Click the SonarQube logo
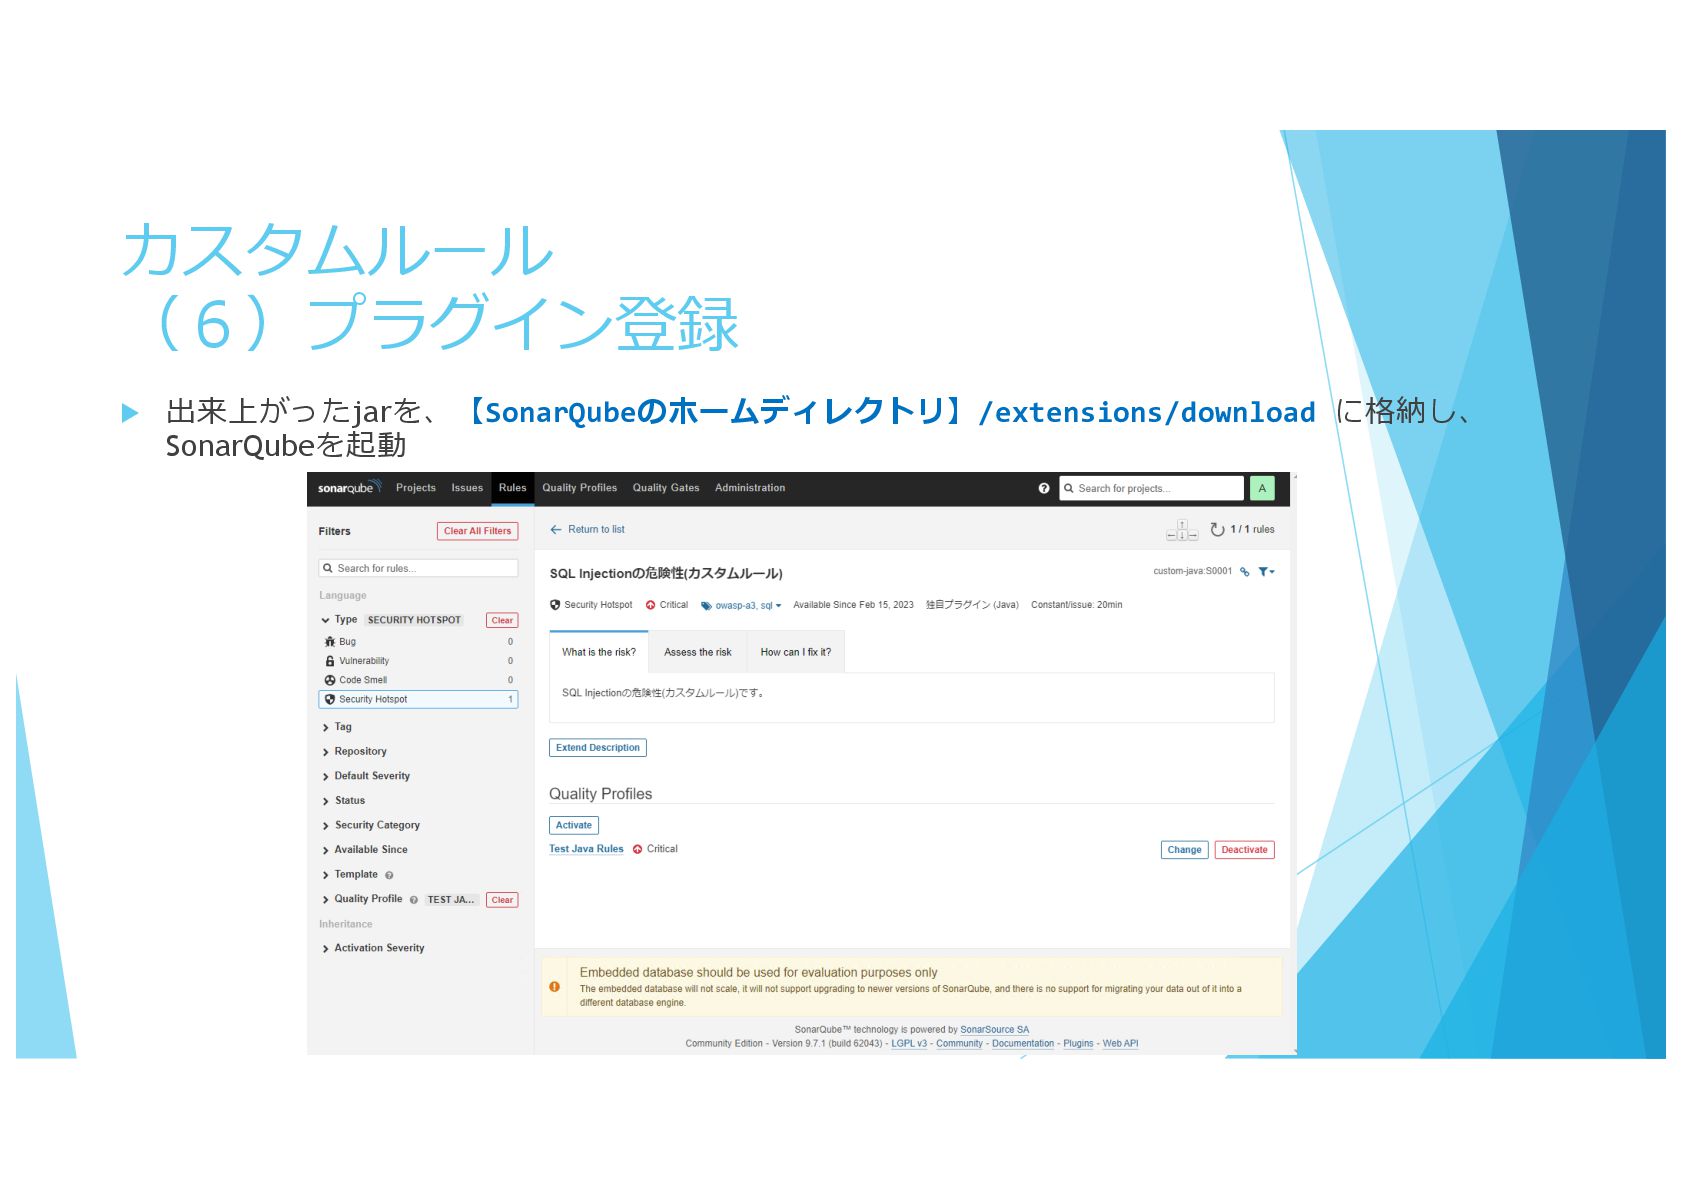The height and width of the screenshot is (1191, 1684). pos(349,488)
